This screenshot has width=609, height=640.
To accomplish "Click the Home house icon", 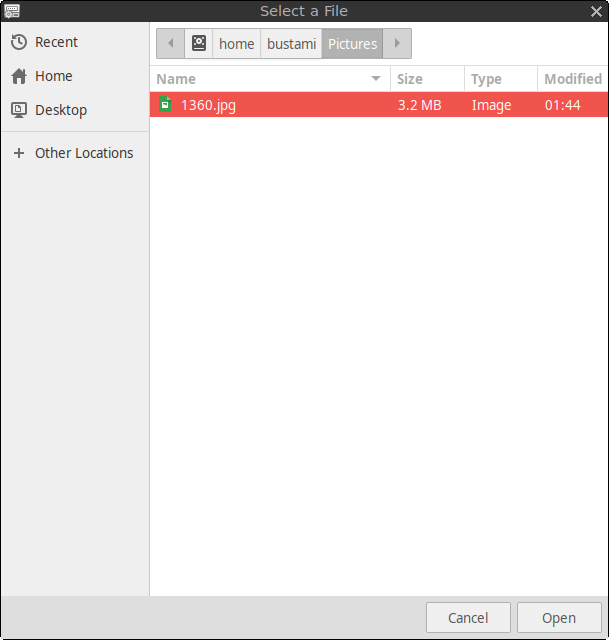I will coord(19,76).
